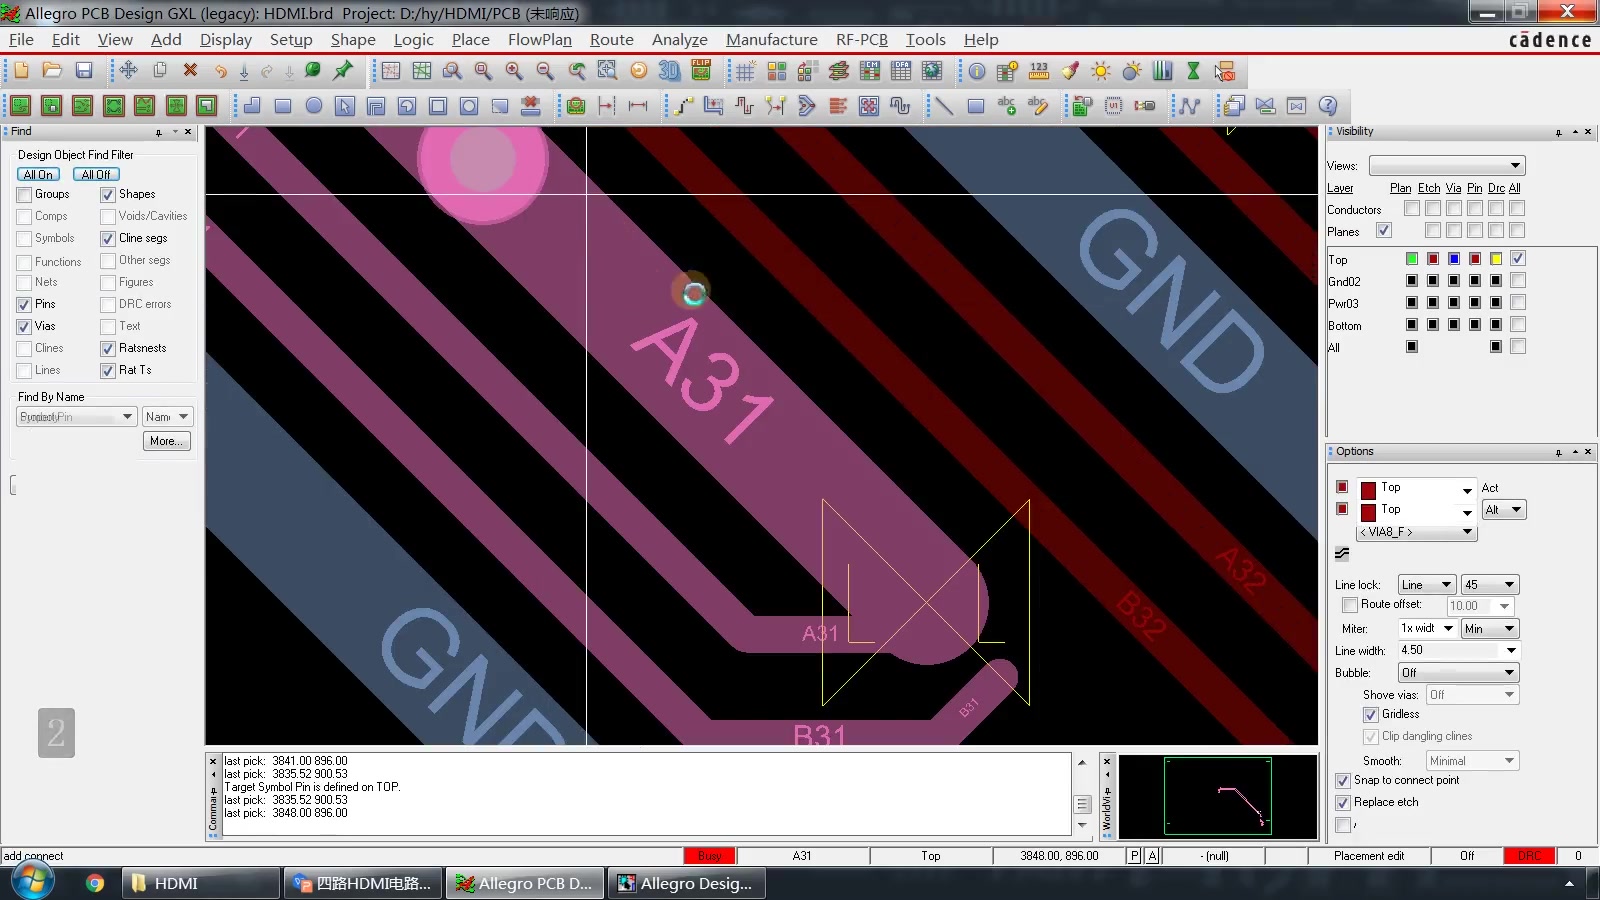Uncheck the Cline segs checkbox

click(108, 239)
